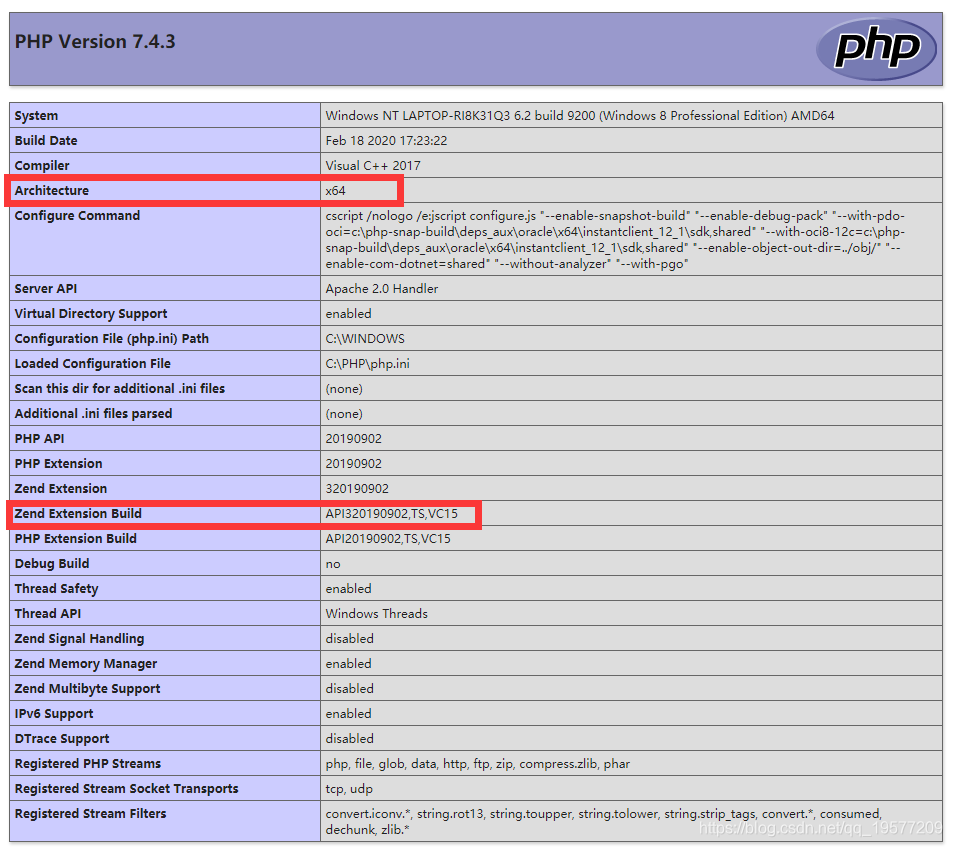Click 'Configuration File (php.ini) Path' label

tap(112, 338)
